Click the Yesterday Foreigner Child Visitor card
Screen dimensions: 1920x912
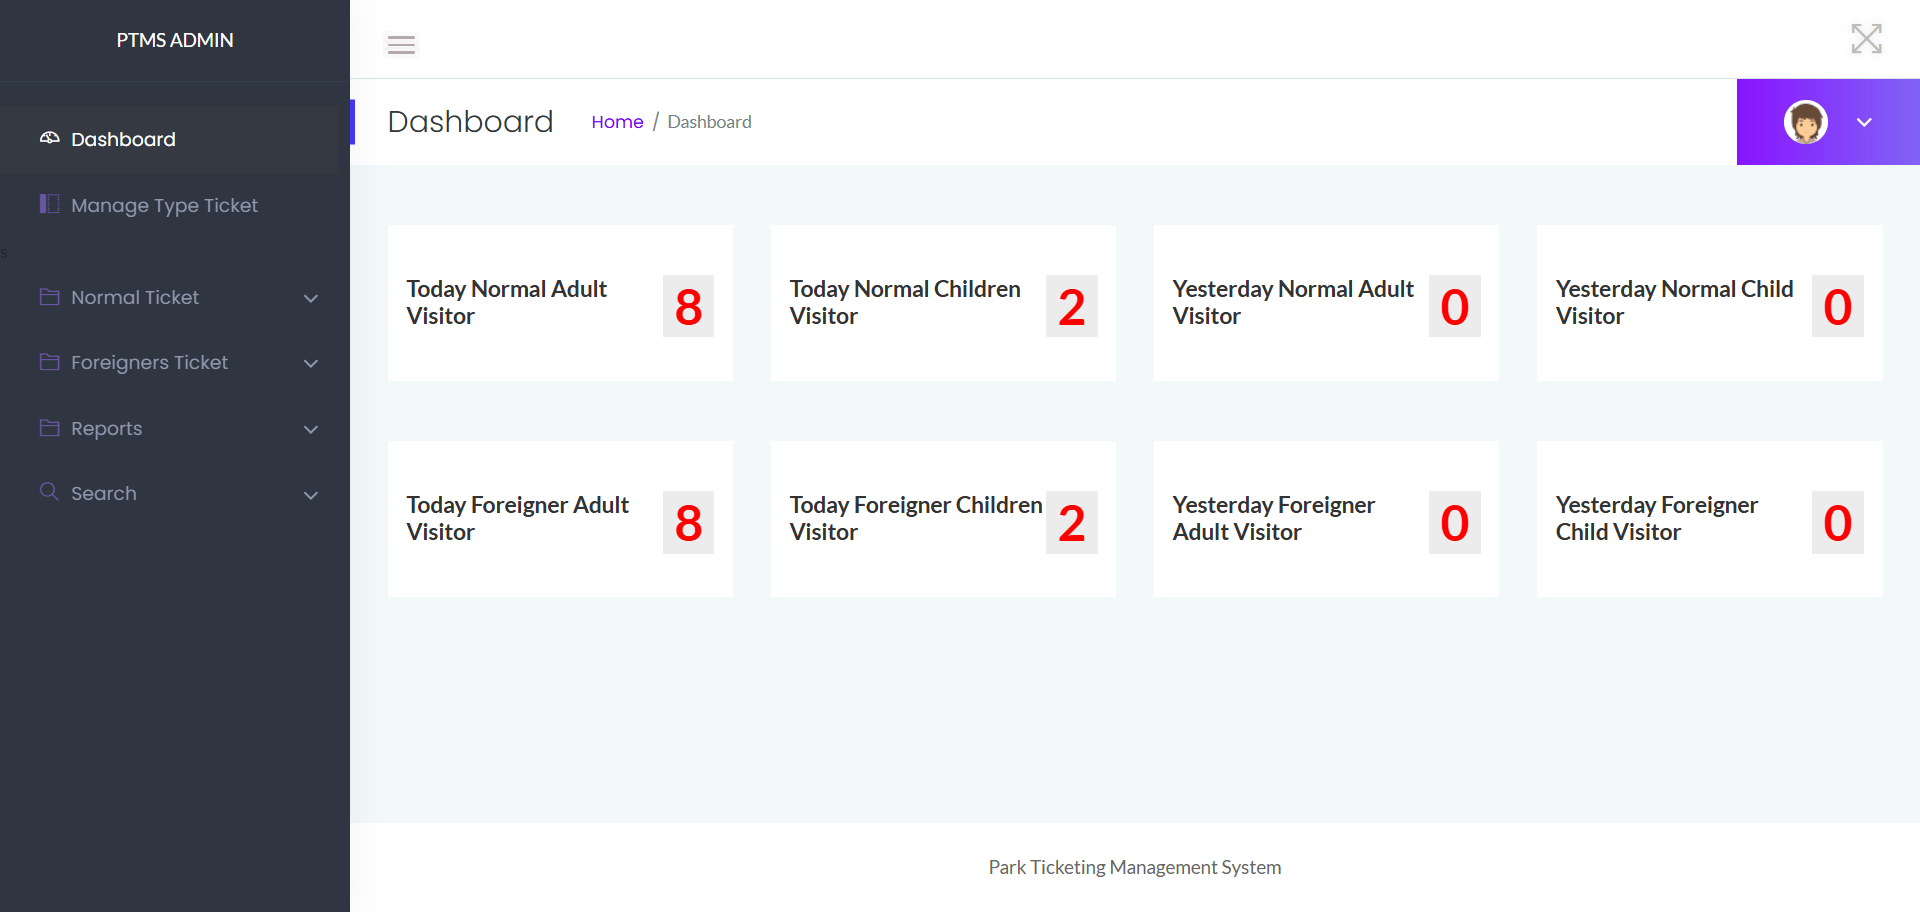click(1709, 519)
